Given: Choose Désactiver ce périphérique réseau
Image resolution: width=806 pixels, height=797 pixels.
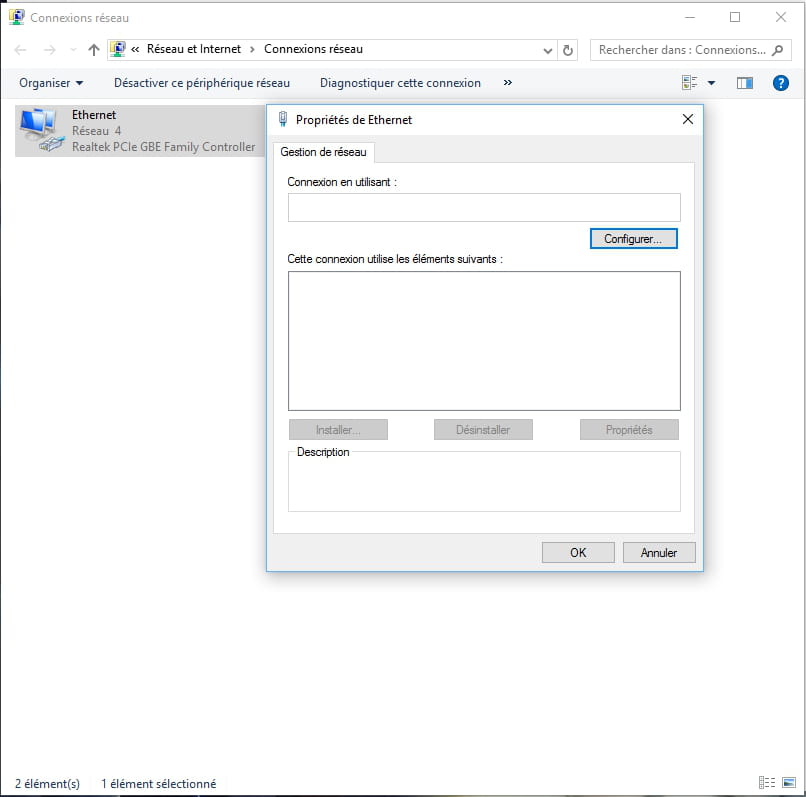Looking at the screenshot, I should coord(202,83).
